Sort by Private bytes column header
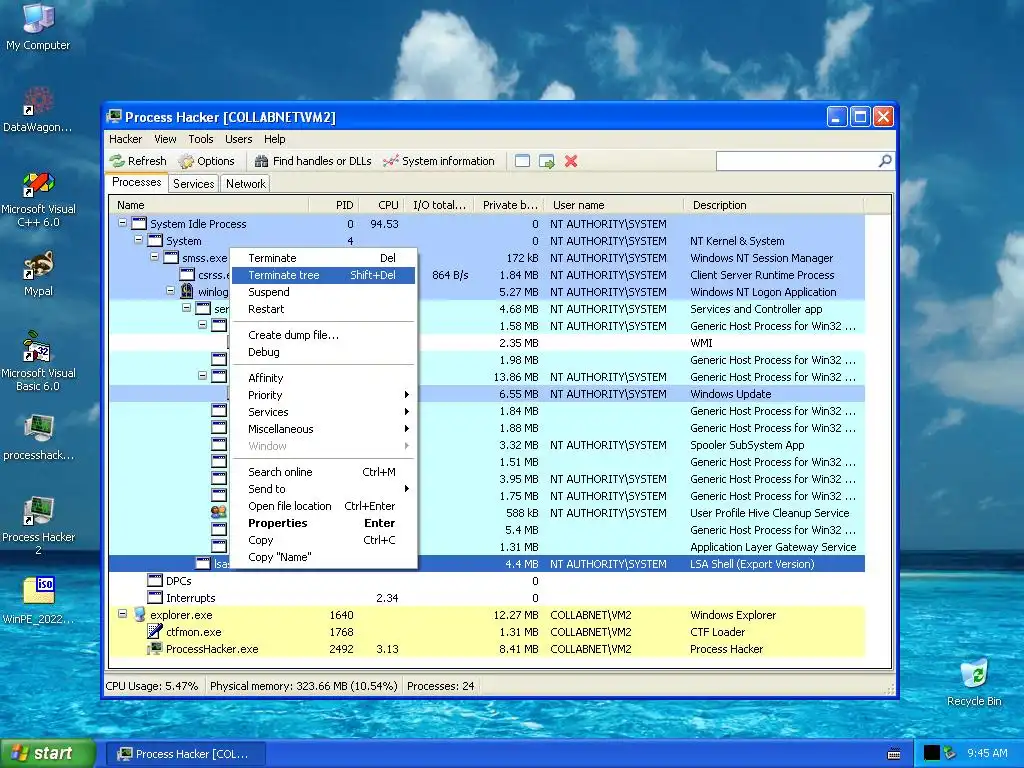 click(x=509, y=205)
